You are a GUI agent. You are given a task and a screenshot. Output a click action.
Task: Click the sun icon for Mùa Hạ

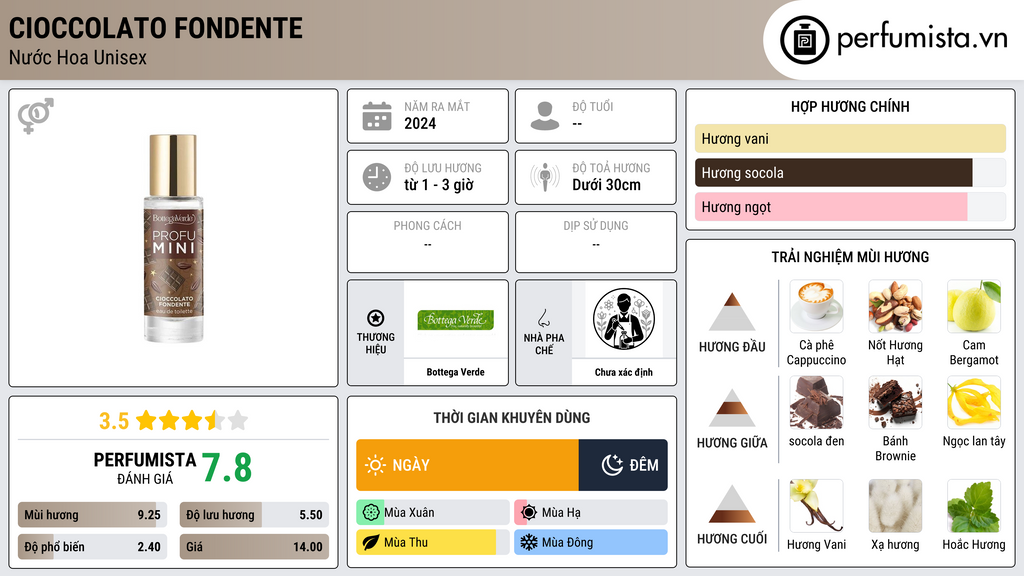tap(529, 513)
